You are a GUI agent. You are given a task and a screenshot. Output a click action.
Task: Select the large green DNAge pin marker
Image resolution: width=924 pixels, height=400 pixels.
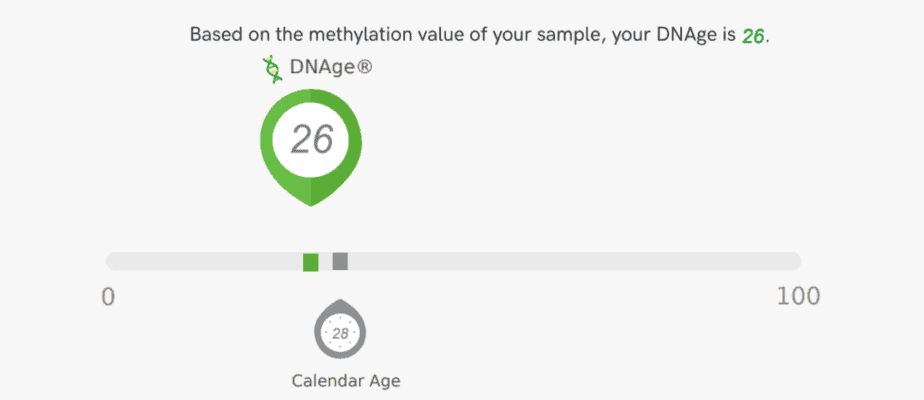(x=311, y=147)
